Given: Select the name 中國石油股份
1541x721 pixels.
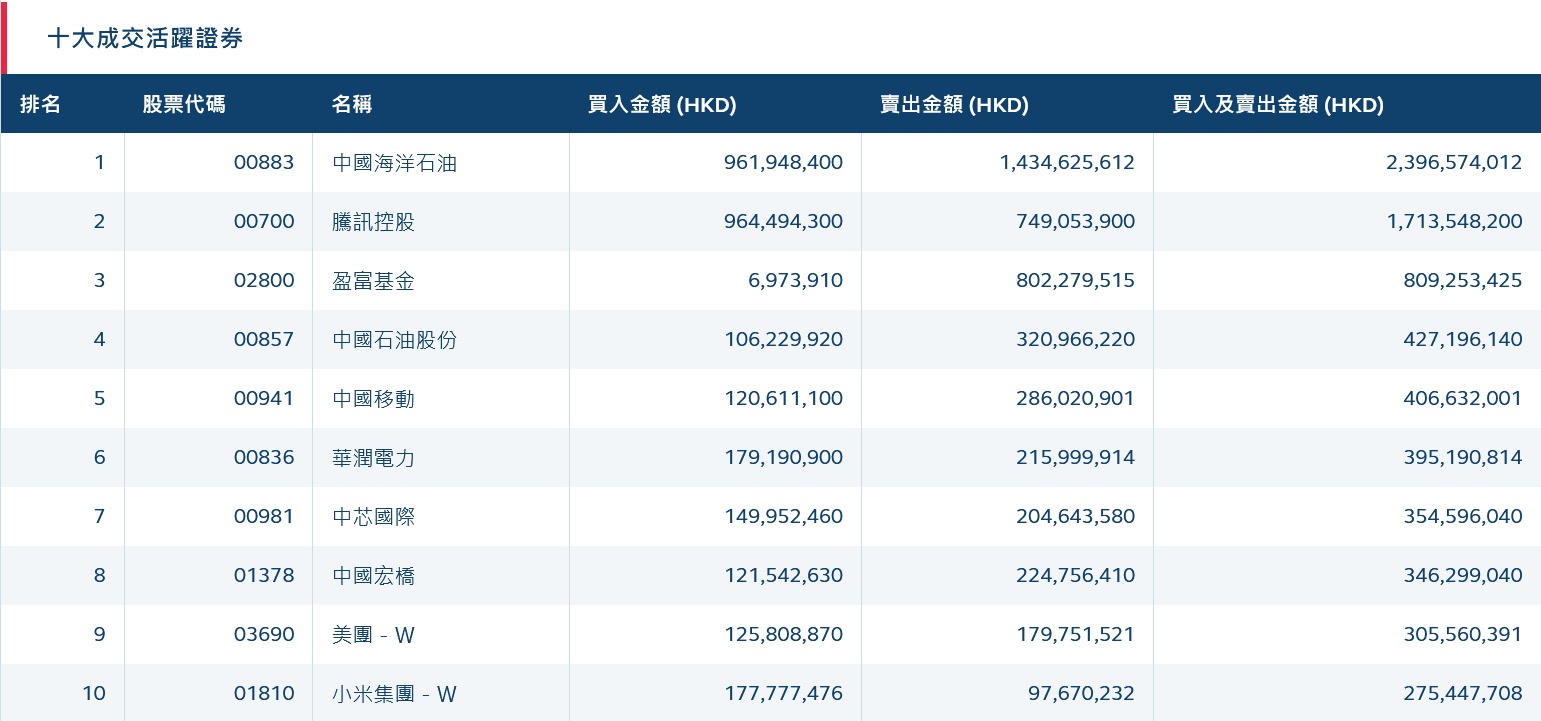Looking at the screenshot, I should (x=394, y=339).
